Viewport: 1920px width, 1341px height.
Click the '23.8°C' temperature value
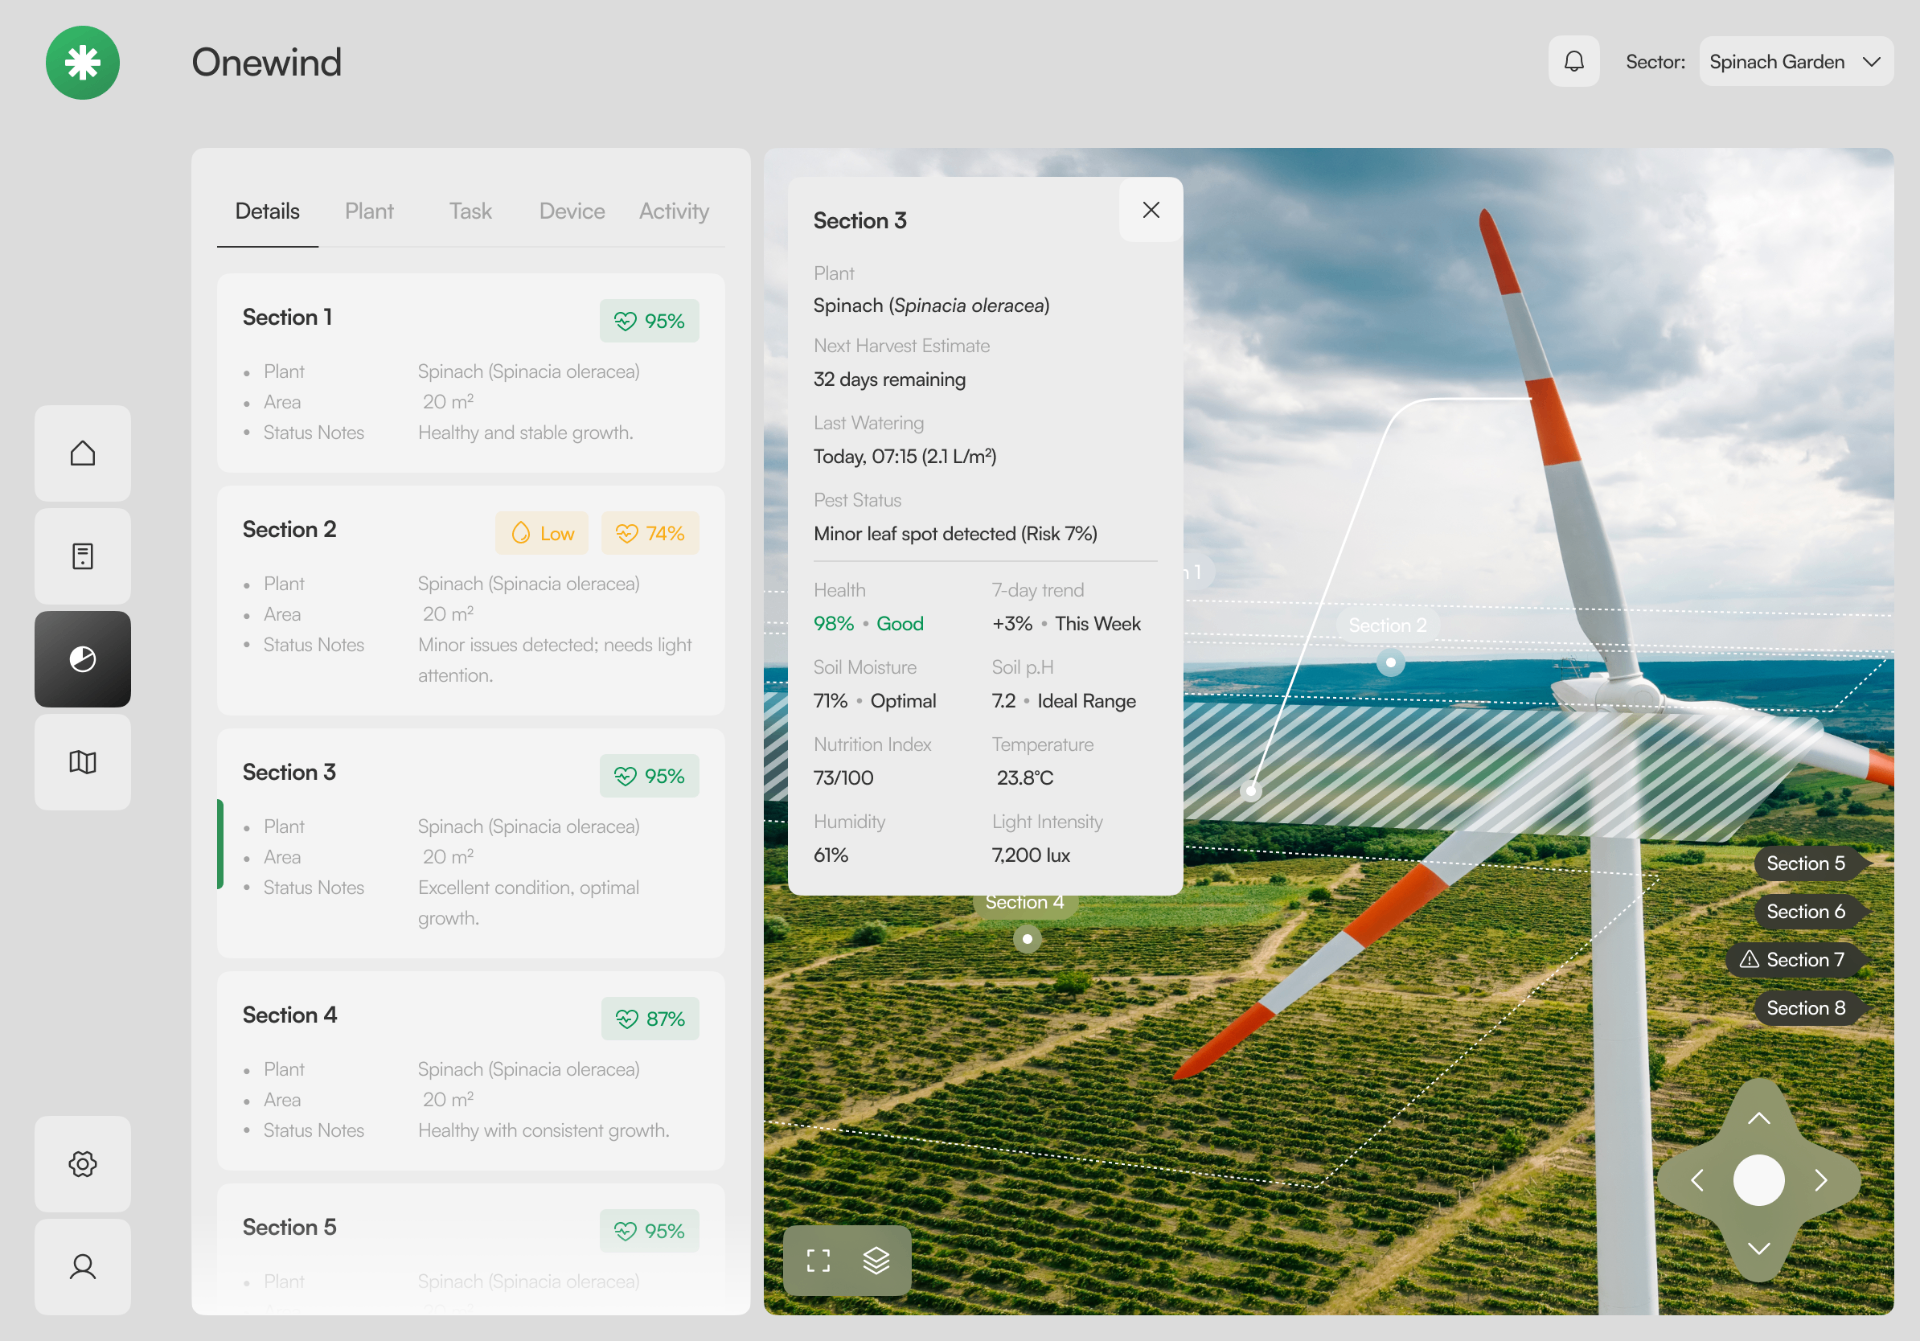(x=1025, y=778)
